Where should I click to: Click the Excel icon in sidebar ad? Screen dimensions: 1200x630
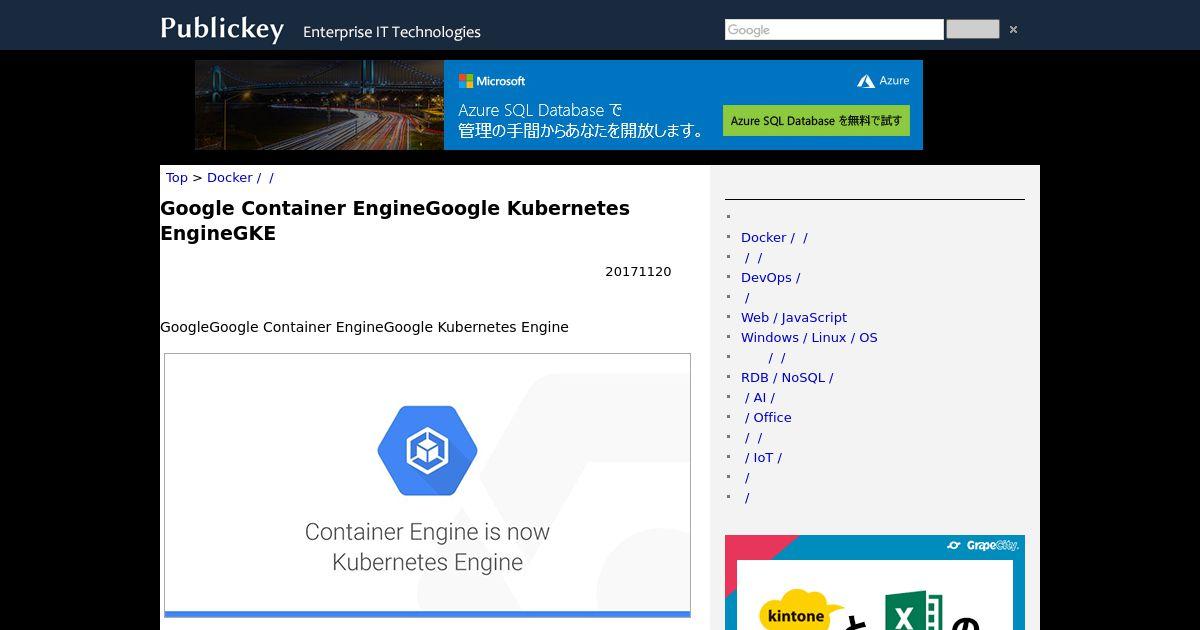(x=913, y=612)
